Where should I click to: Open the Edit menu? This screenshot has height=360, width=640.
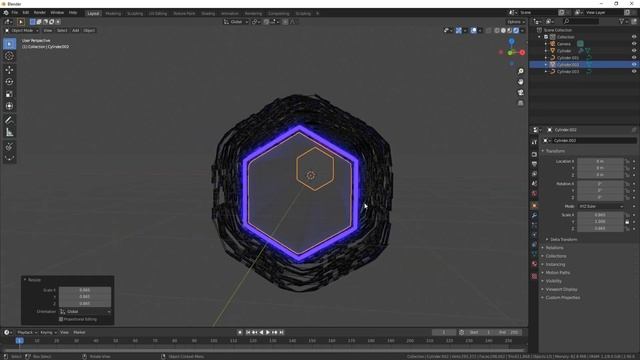(26, 13)
